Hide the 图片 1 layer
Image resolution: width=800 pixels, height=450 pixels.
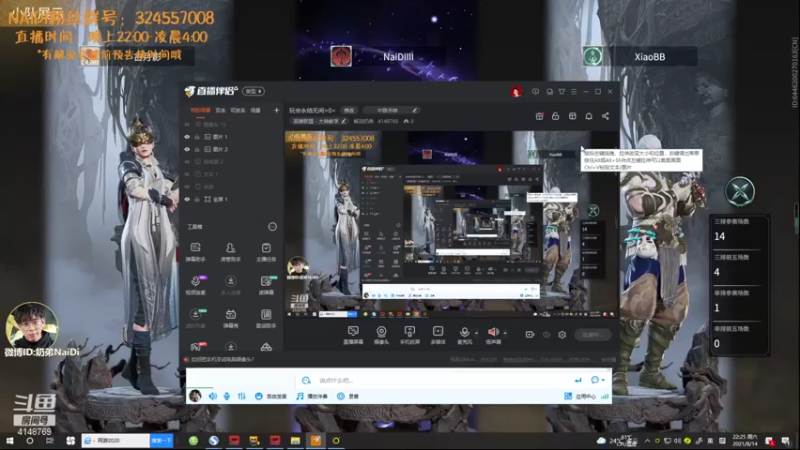(187, 137)
